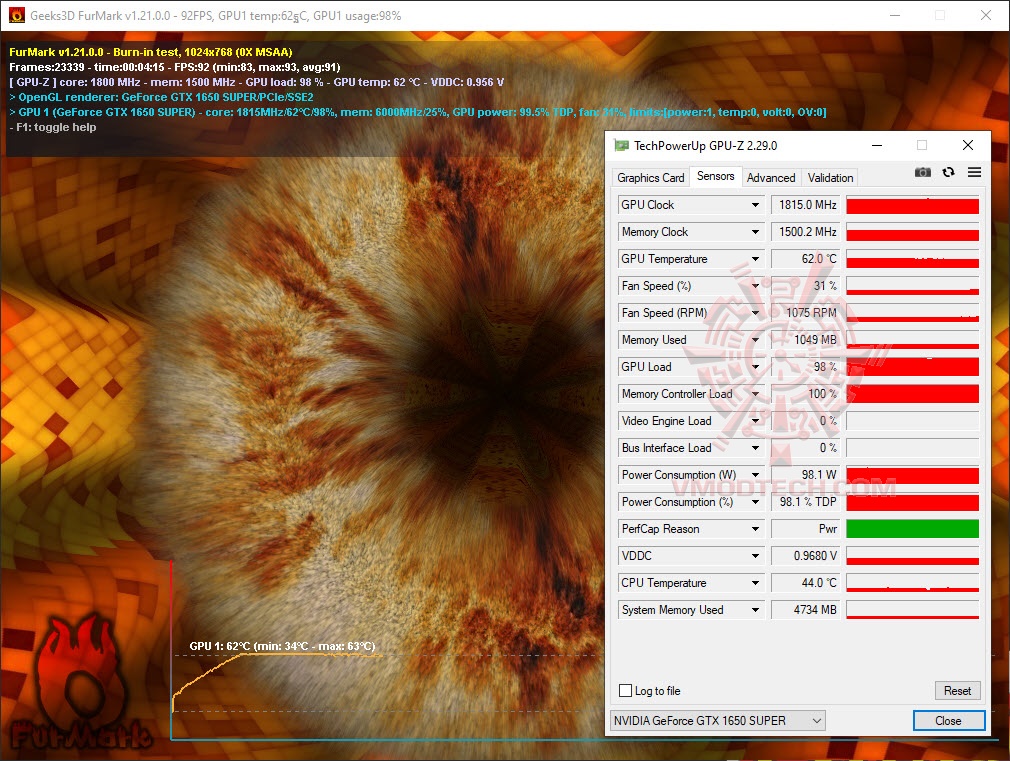Expand the Fan Speed (%) sensor dropdown
The height and width of the screenshot is (761, 1010).
(755, 286)
